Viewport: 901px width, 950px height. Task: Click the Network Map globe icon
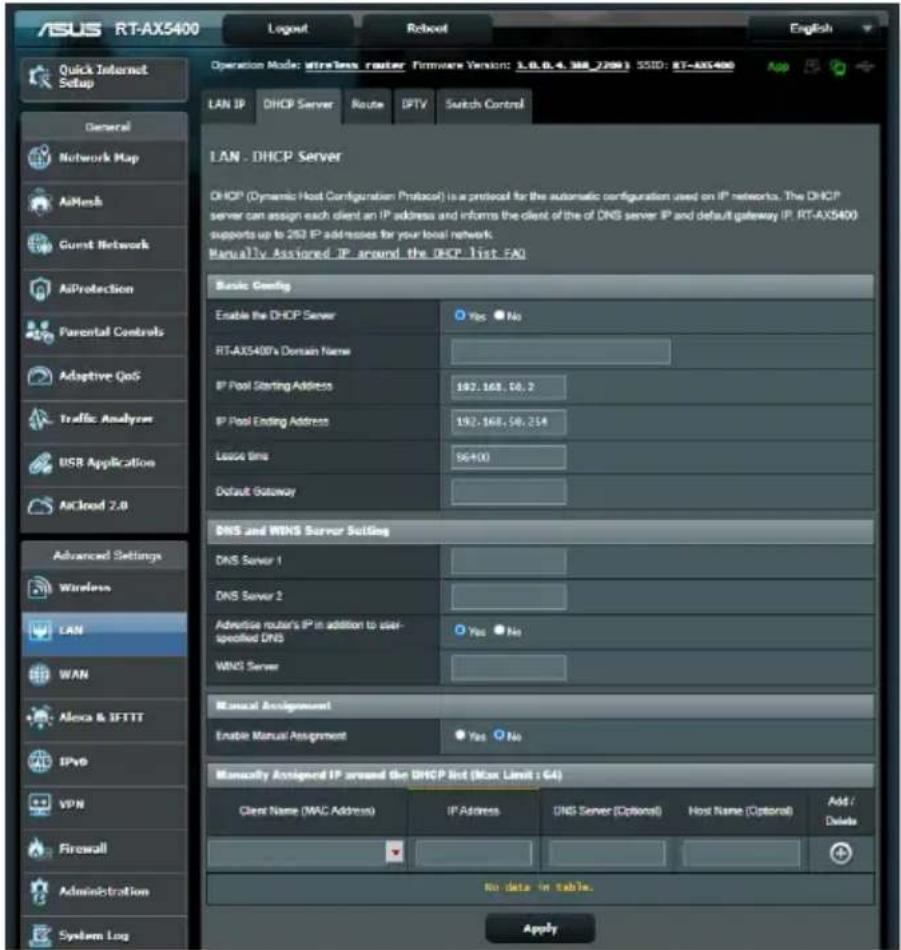(39, 158)
